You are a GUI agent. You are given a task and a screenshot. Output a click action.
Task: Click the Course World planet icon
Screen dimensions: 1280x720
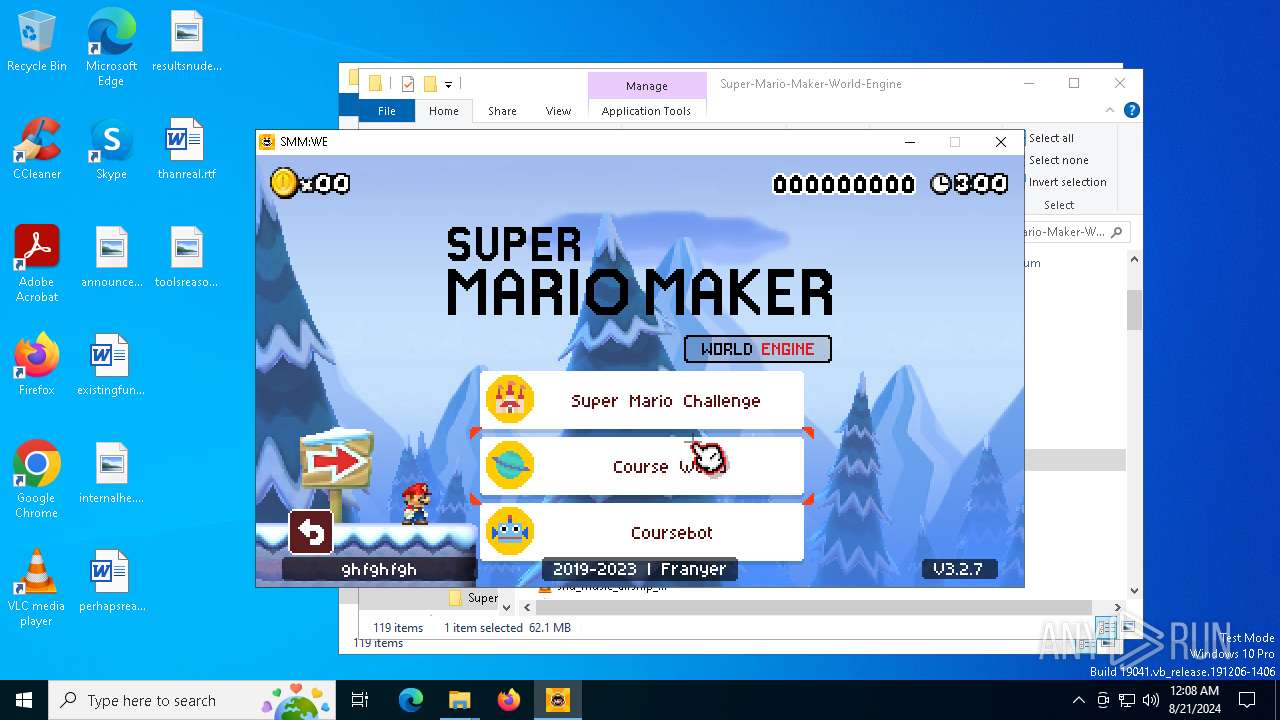tap(510, 466)
